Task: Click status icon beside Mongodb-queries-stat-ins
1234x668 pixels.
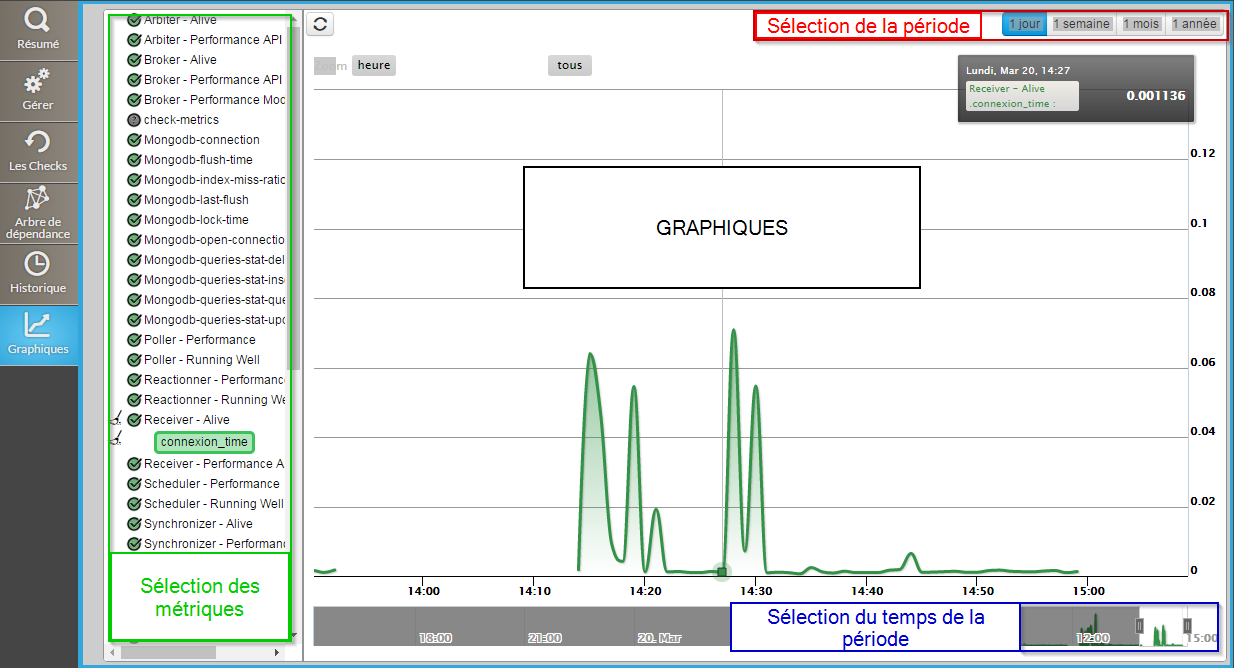Action: 134,280
